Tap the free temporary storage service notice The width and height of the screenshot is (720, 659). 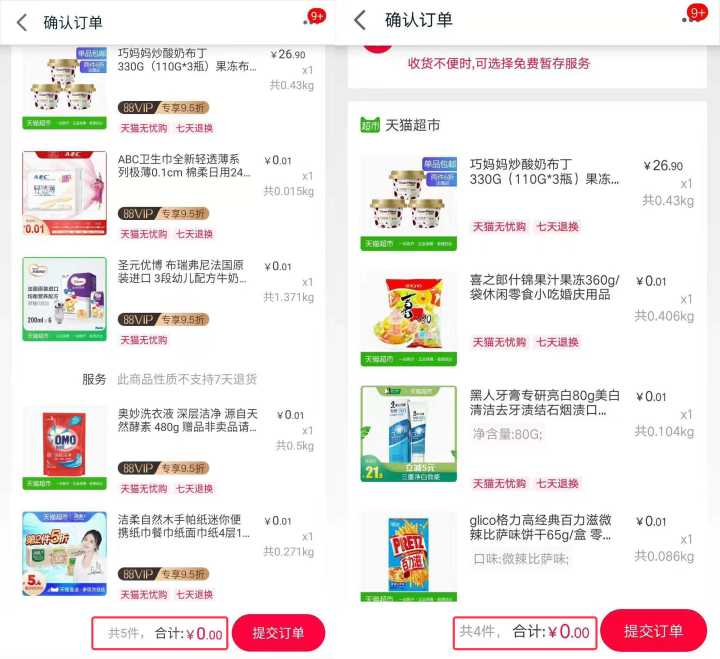[499, 63]
